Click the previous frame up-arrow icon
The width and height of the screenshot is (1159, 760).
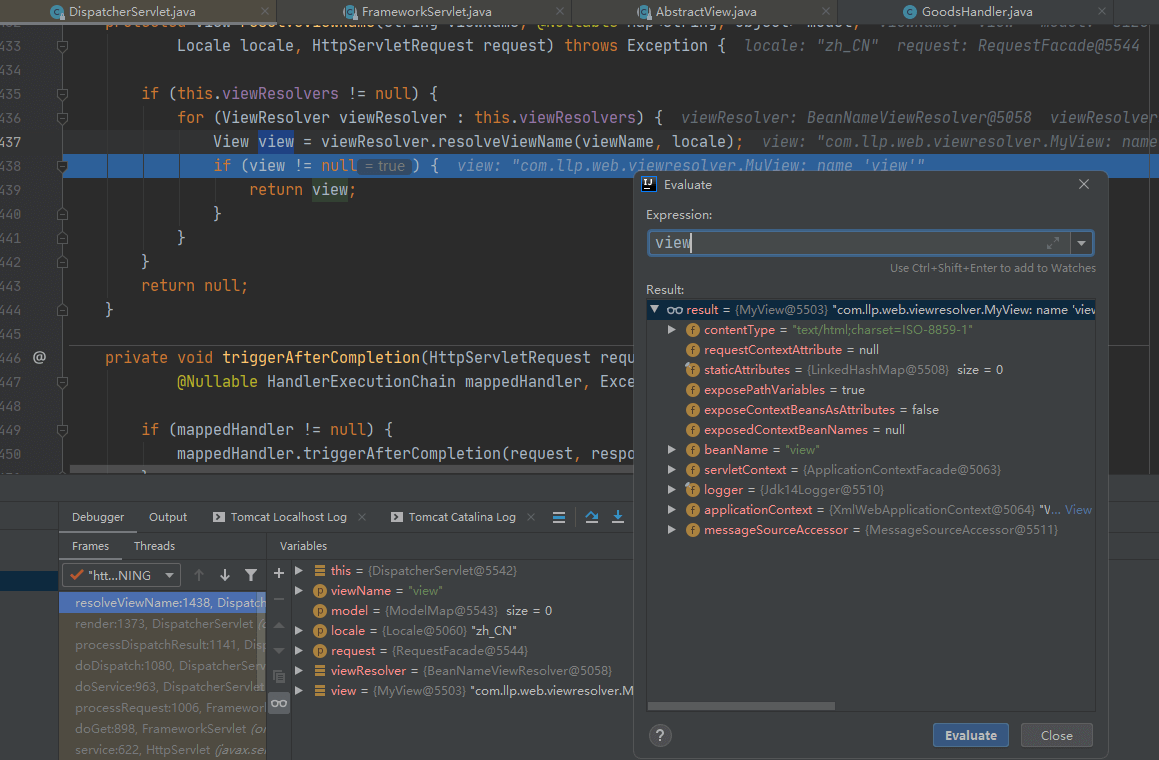[x=199, y=574]
